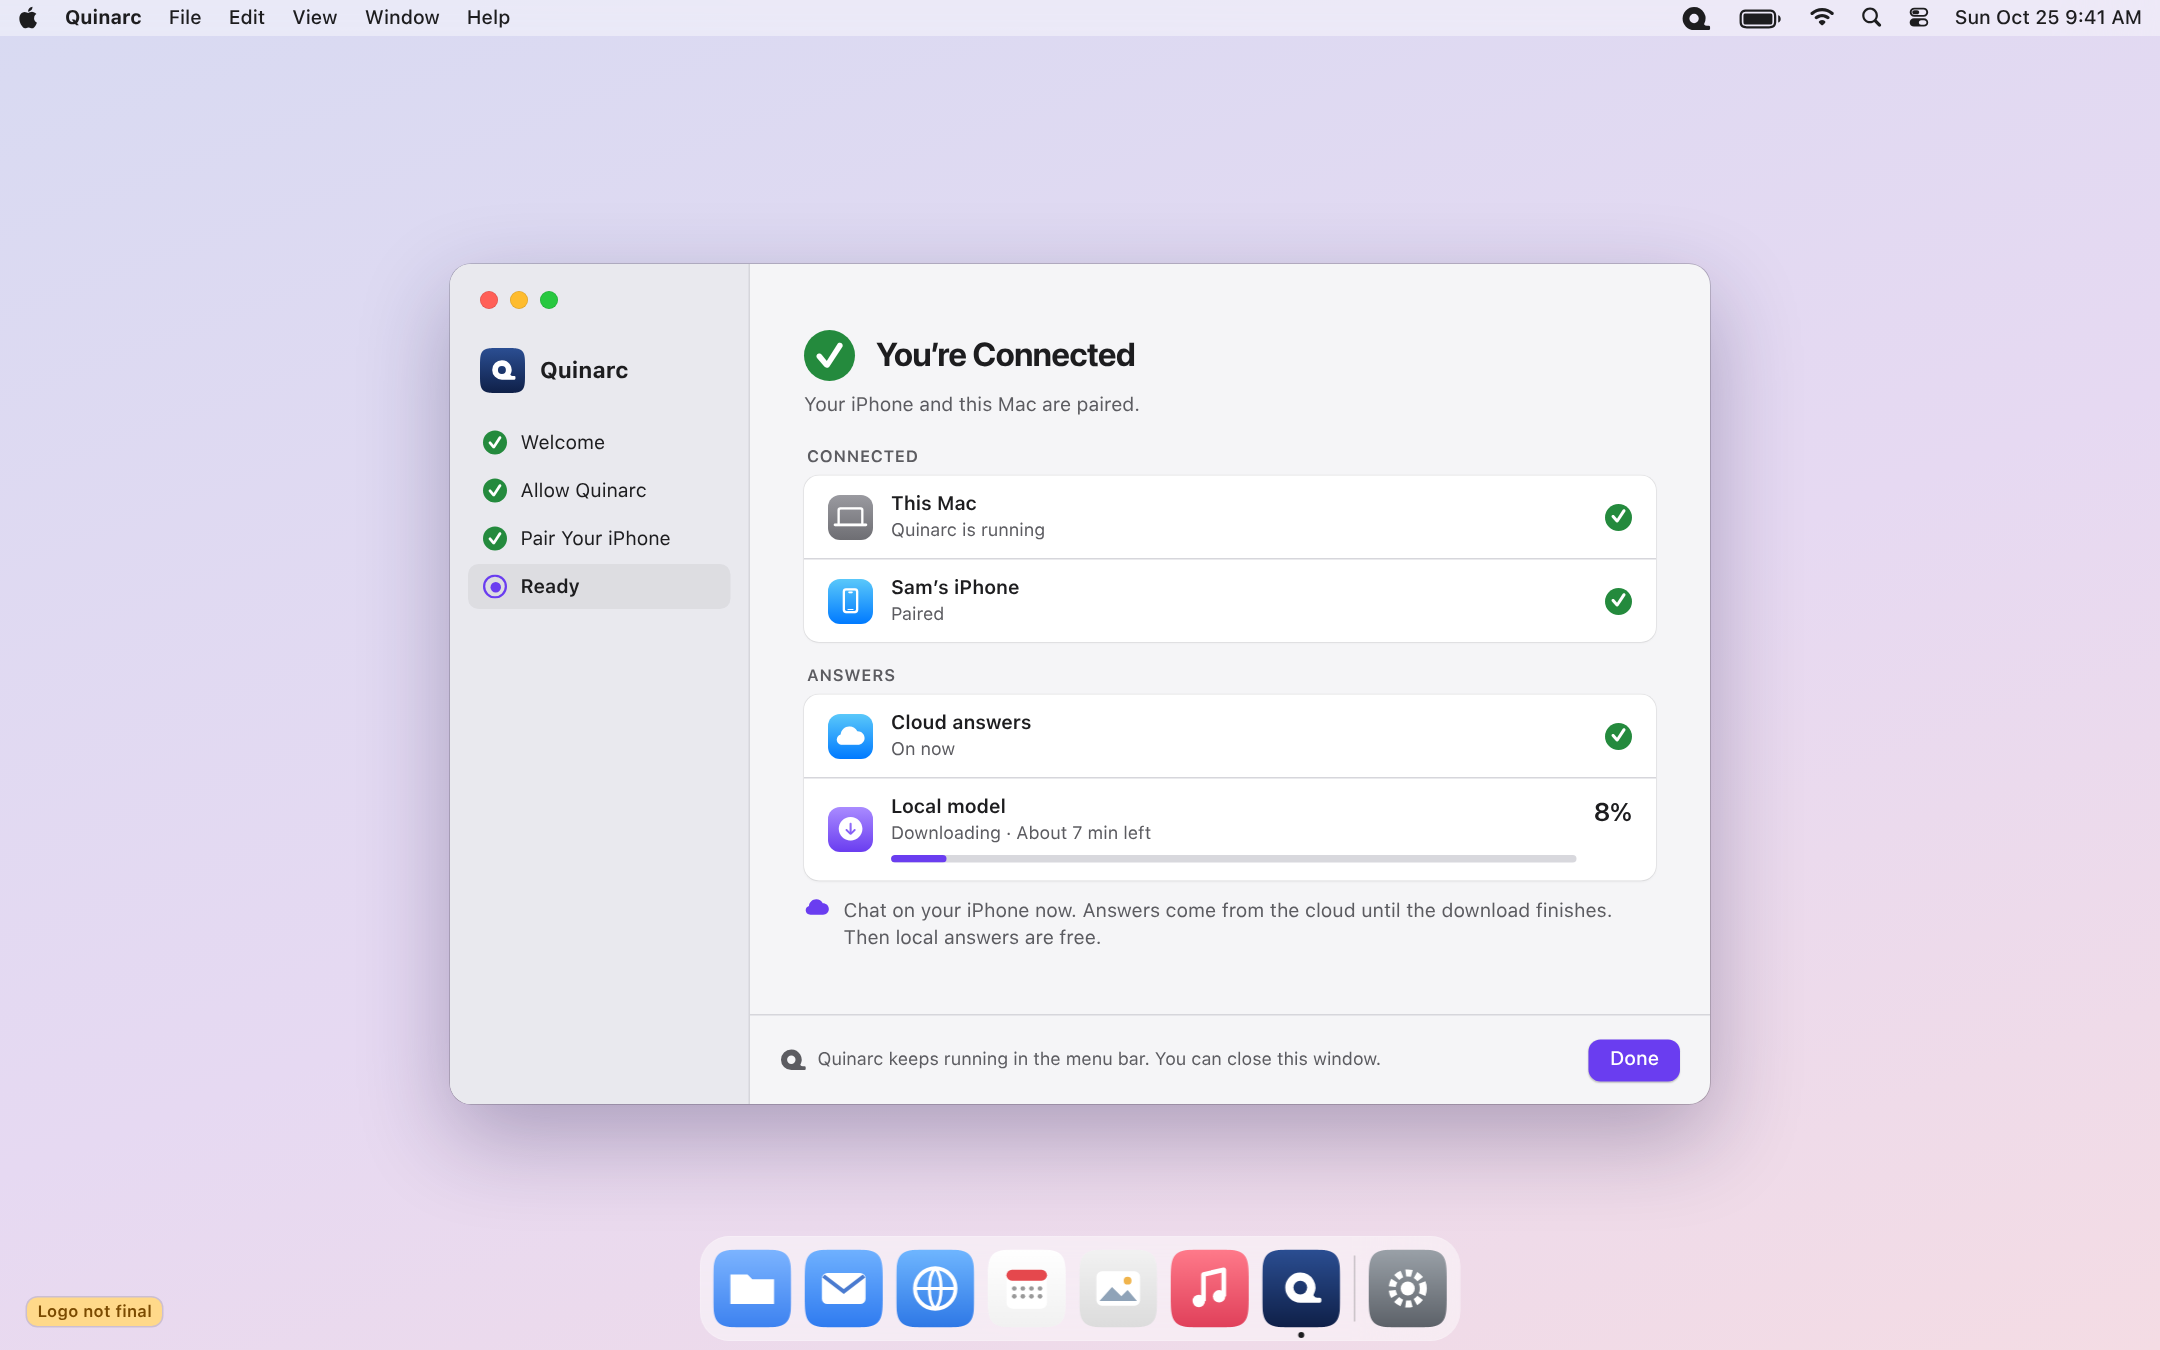The image size is (2160, 1350).
Task: Open the File menu
Action: pos(185,18)
